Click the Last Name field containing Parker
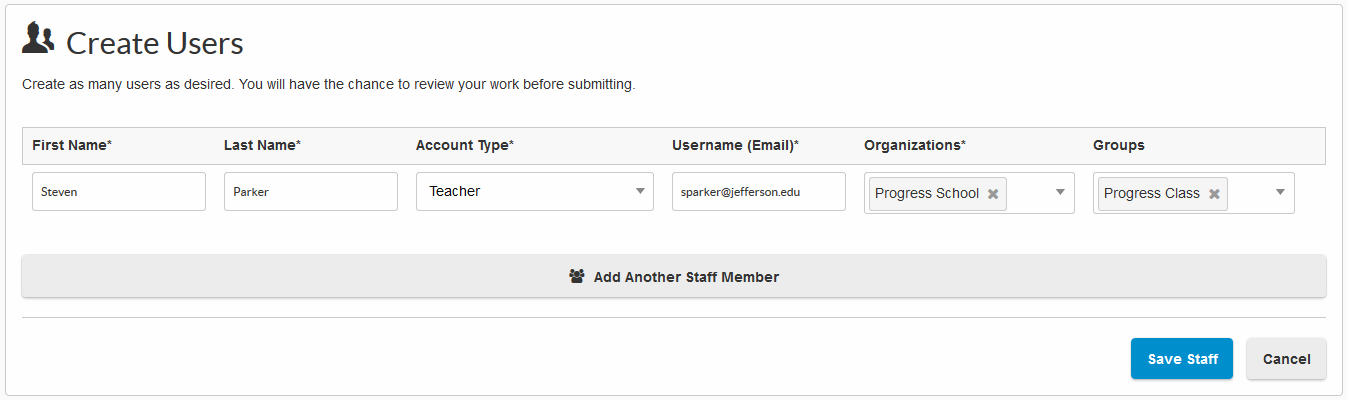Viewport: 1347px width, 400px height. 310,192
